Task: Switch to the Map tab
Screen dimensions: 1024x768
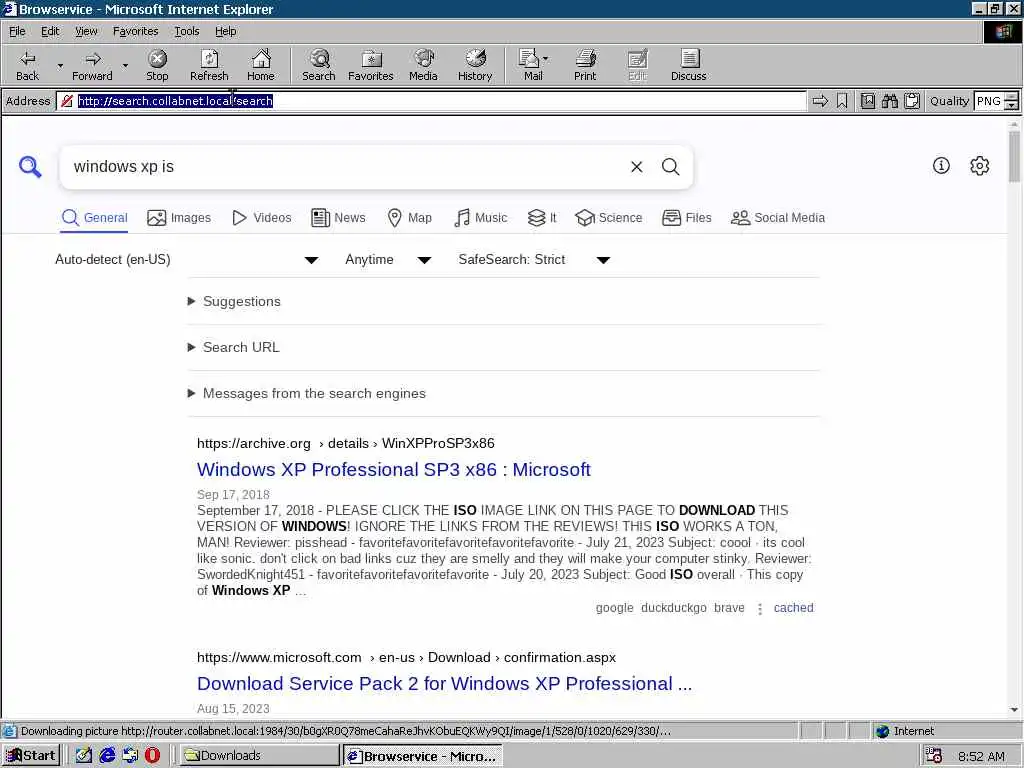Action: coord(409,217)
